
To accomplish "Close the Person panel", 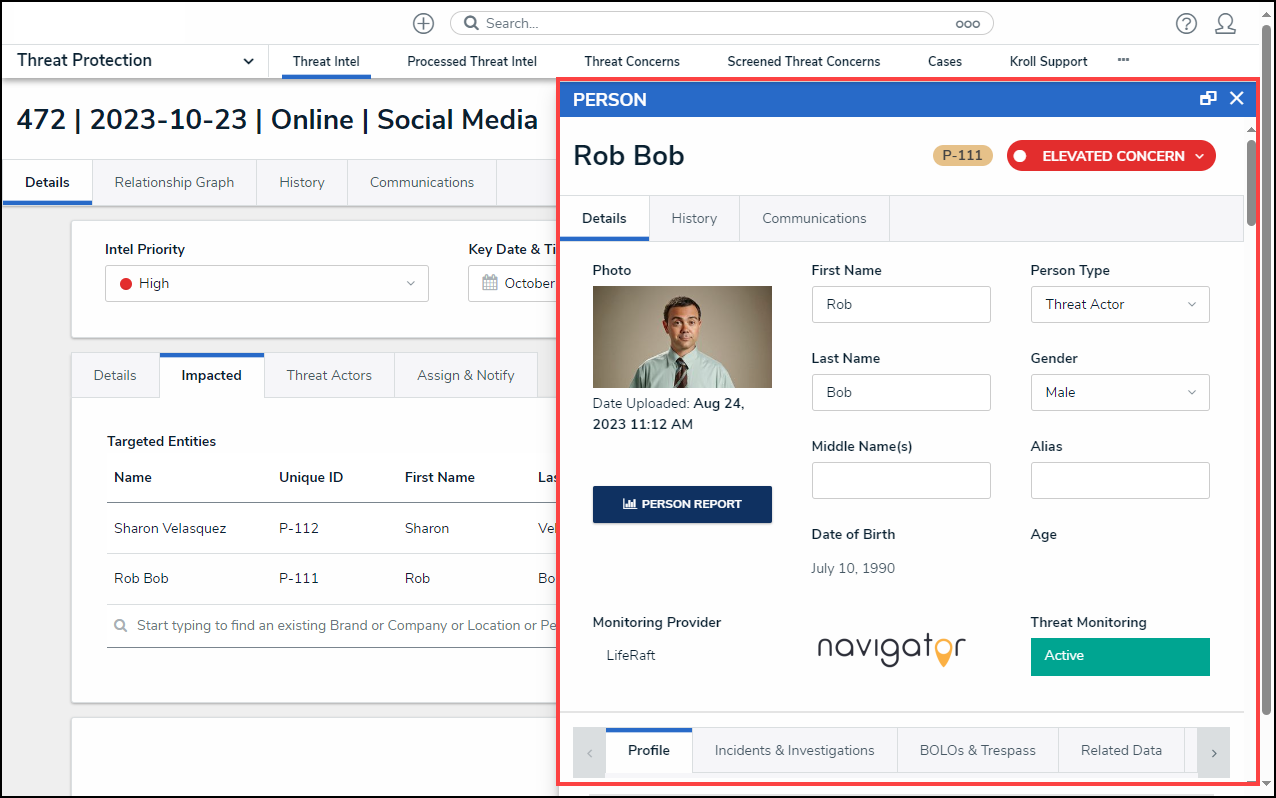I will click(1237, 98).
